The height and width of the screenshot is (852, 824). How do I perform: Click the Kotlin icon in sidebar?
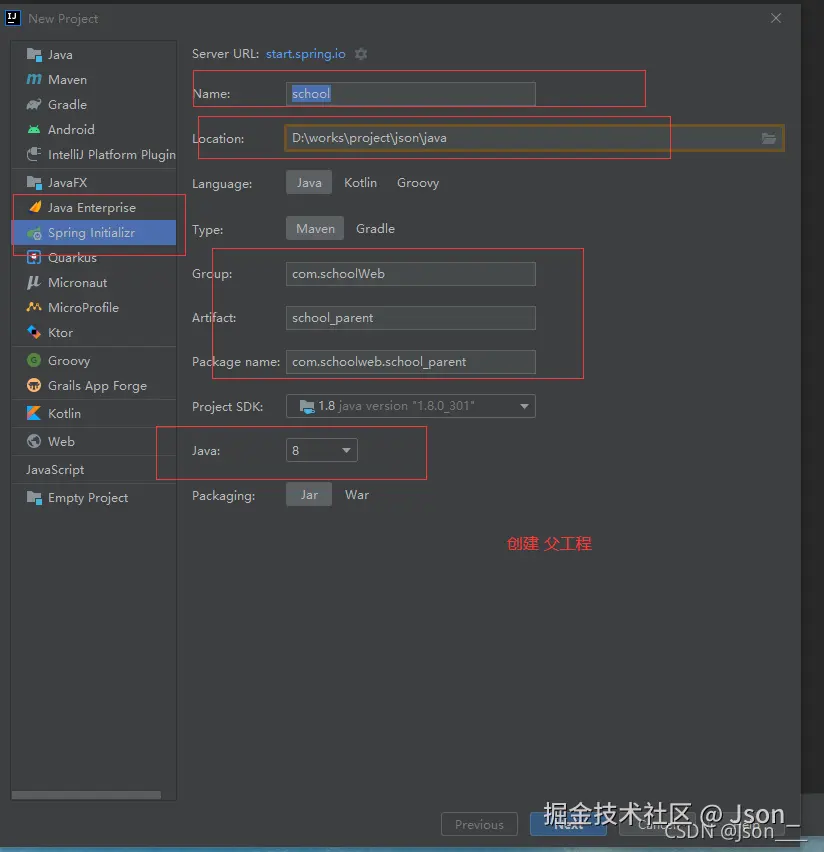pyautogui.click(x=34, y=413)
